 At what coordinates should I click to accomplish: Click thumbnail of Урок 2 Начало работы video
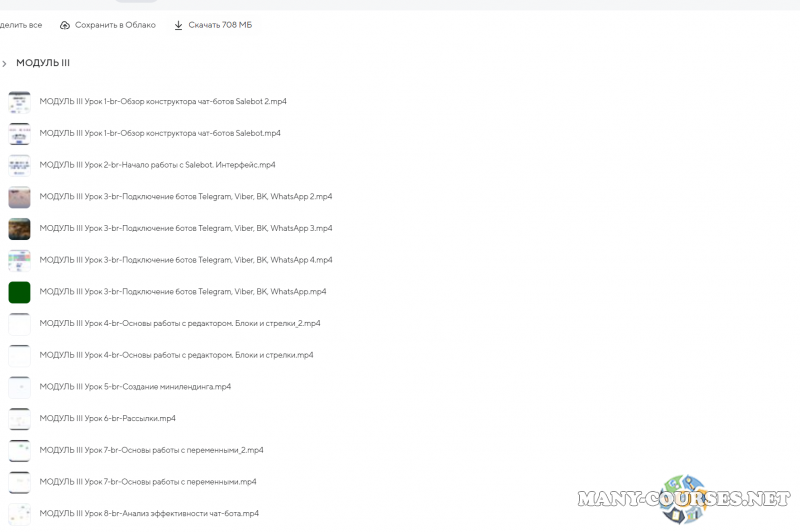pyautogui.click(x=19, y=165)
